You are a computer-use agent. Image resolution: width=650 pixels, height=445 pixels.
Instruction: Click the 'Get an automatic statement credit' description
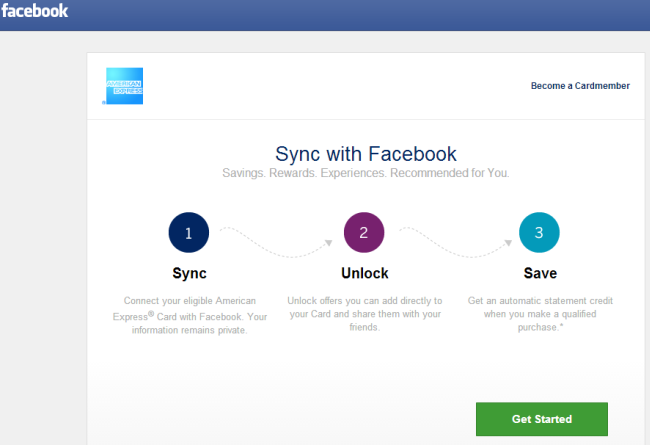540,314
